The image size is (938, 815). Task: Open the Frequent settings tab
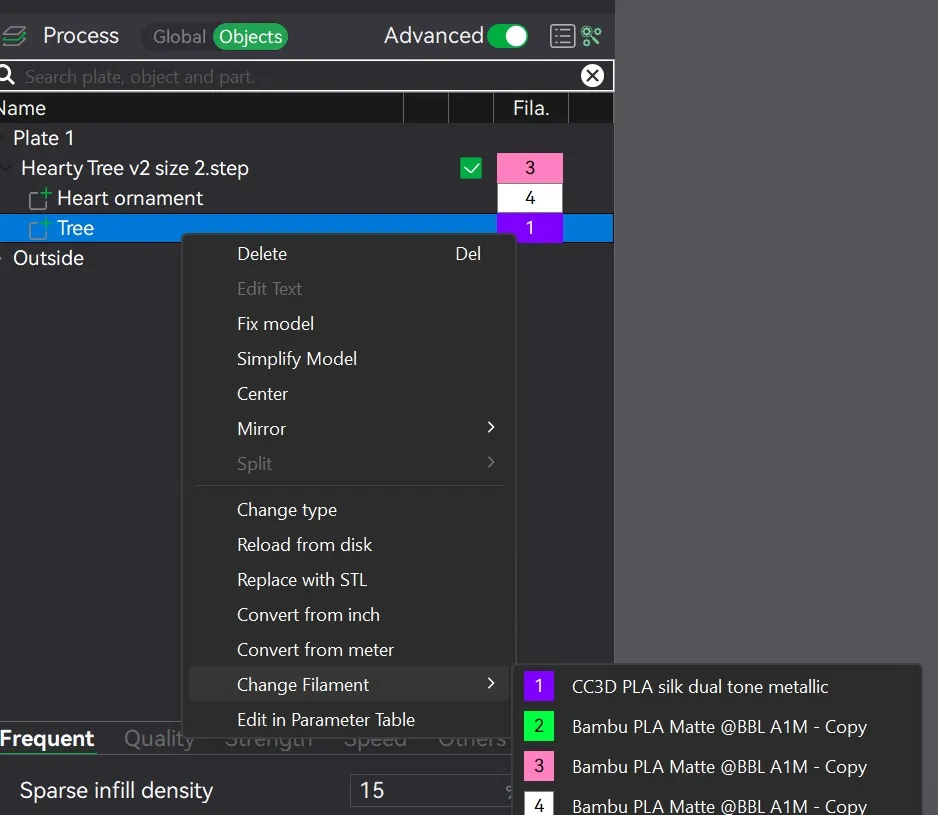coord(47,739)
